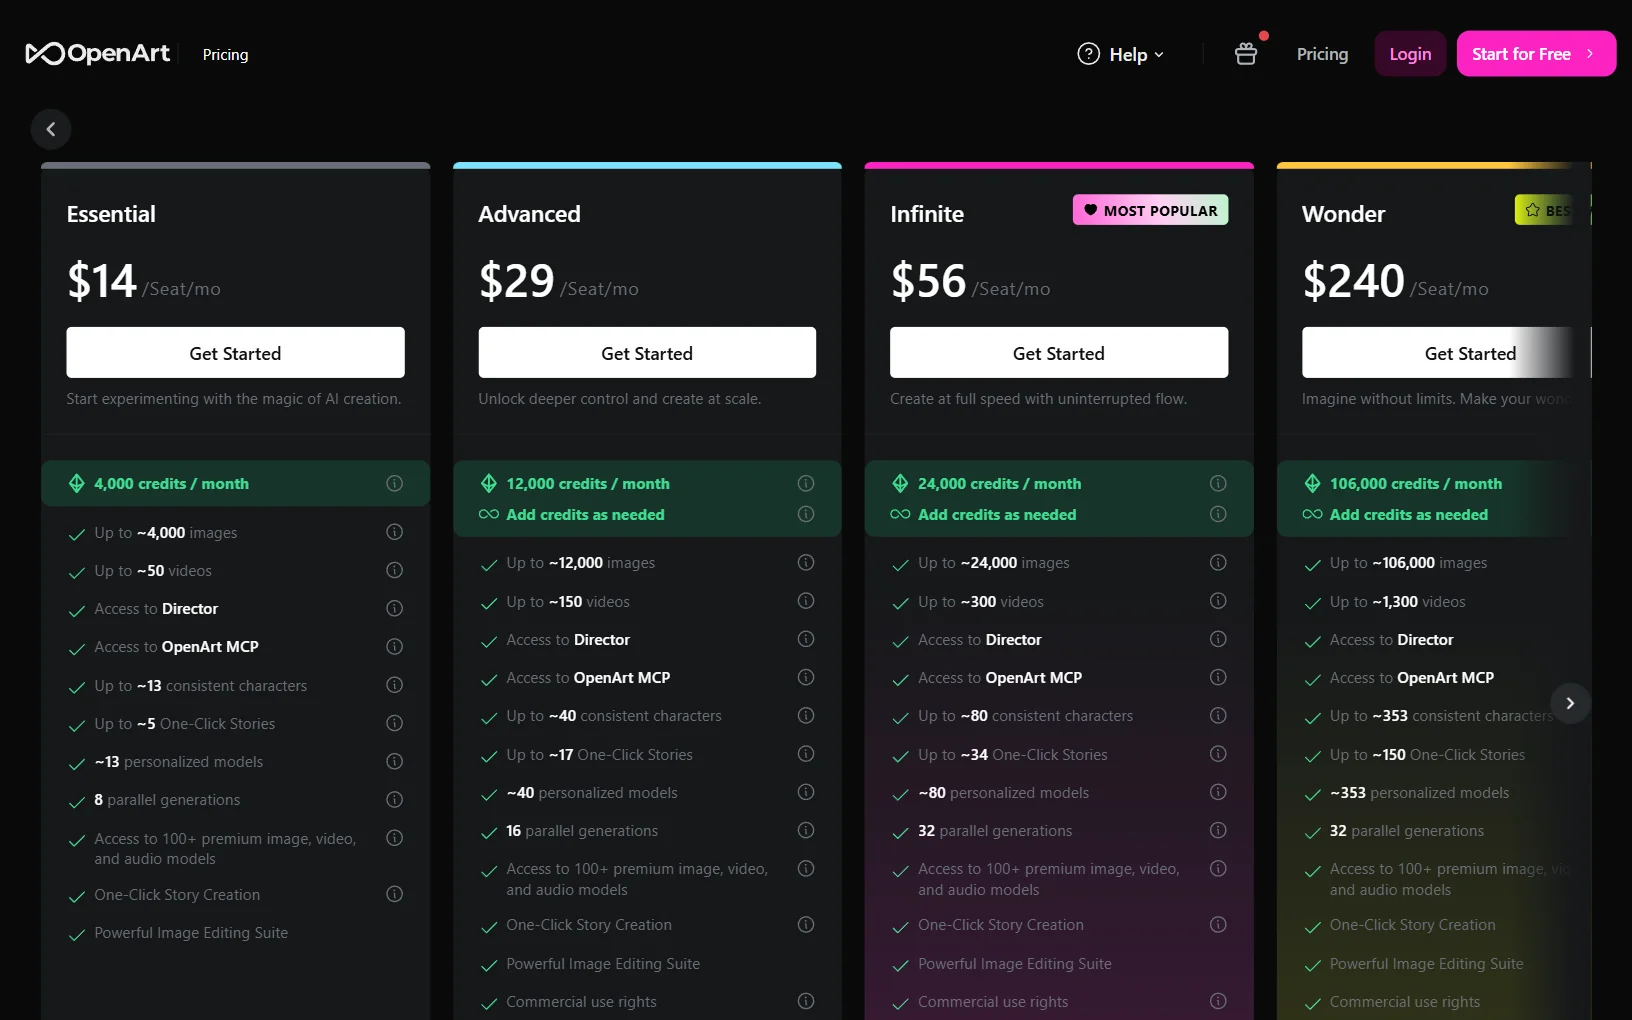This screenshot has height=1020, width=1632.
Task: Open info icon for ~40 consistent characters
Action: 806,716
